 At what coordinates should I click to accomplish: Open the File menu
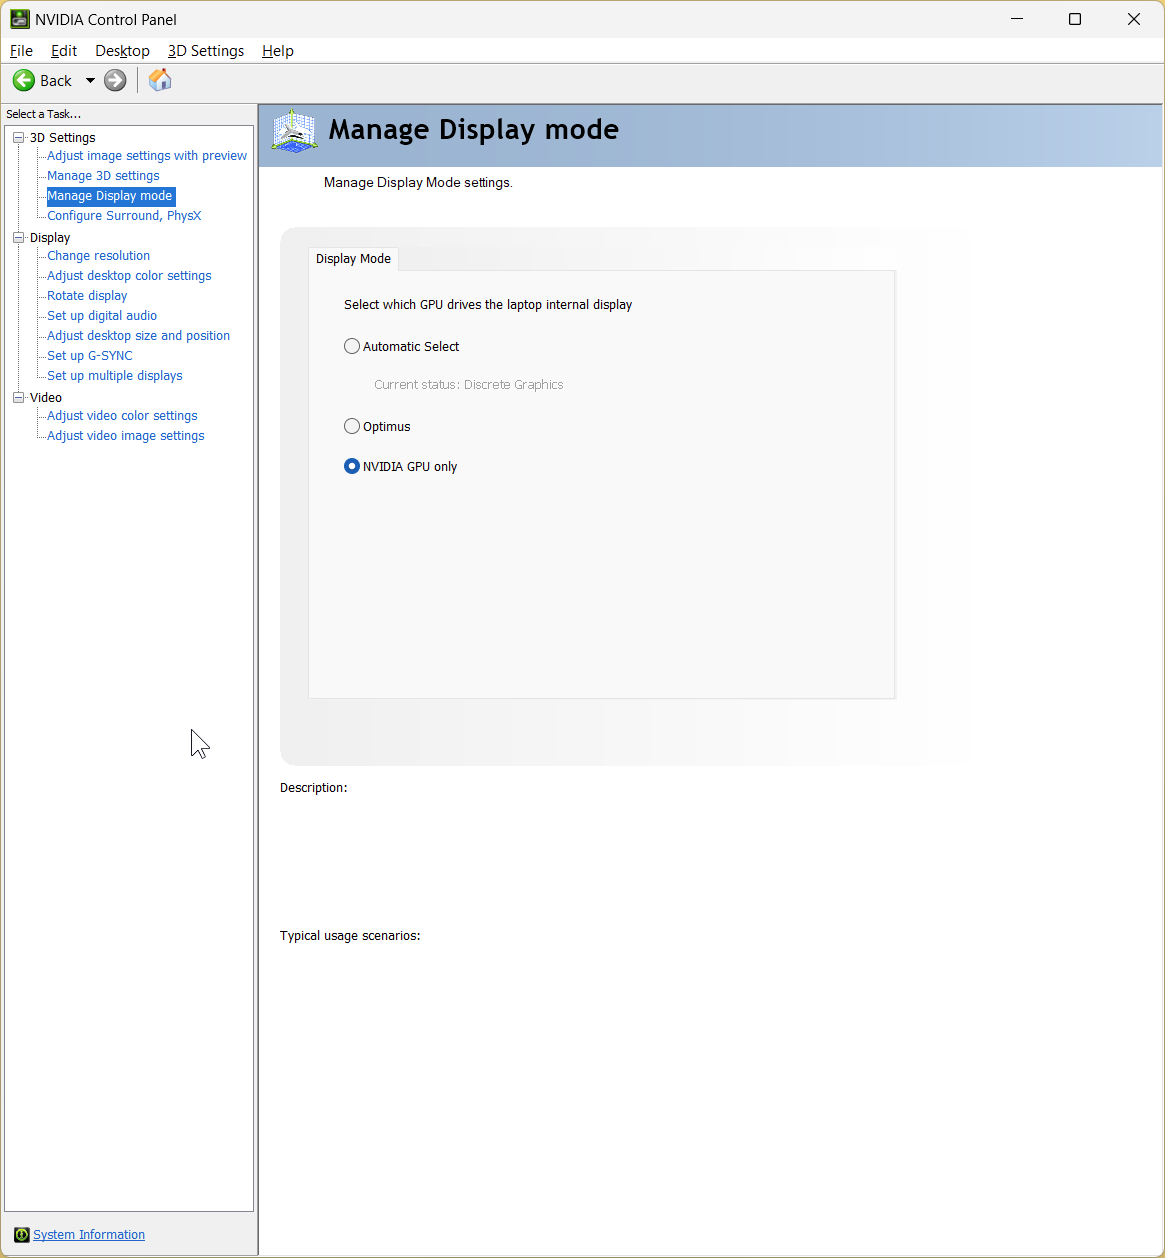coord(21,51)
